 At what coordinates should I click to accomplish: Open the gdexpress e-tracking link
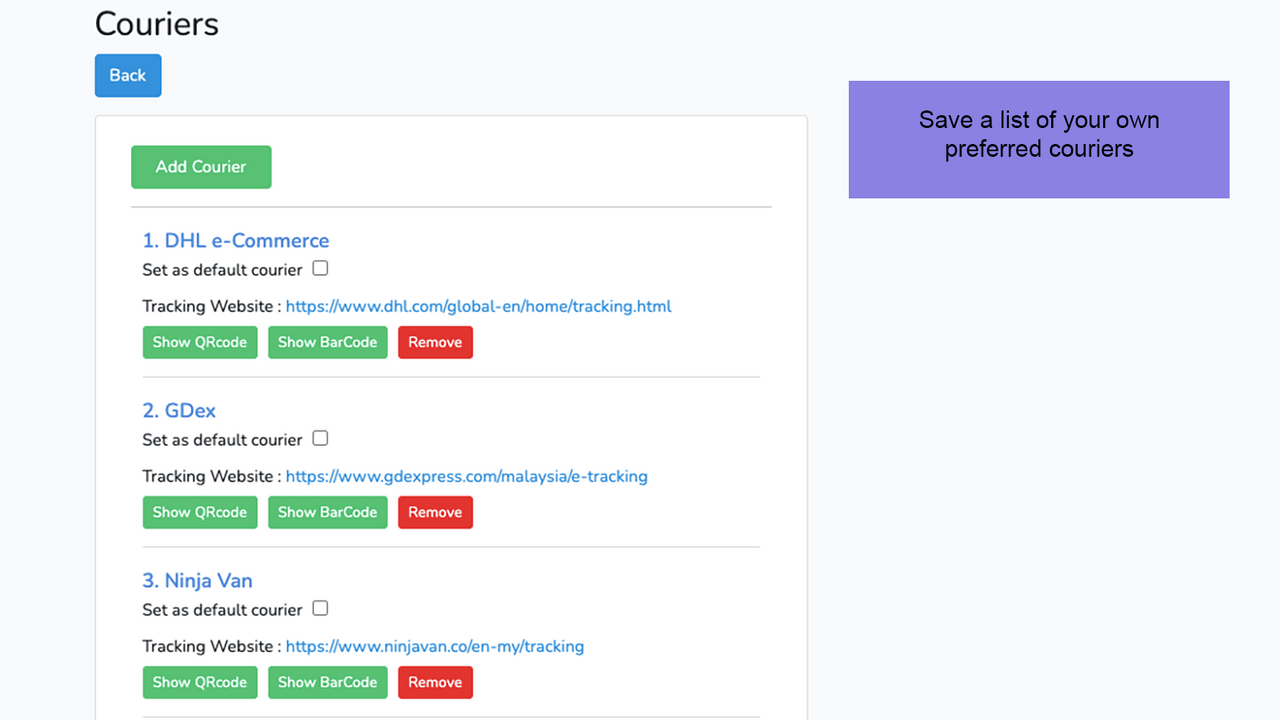(467, 476)
